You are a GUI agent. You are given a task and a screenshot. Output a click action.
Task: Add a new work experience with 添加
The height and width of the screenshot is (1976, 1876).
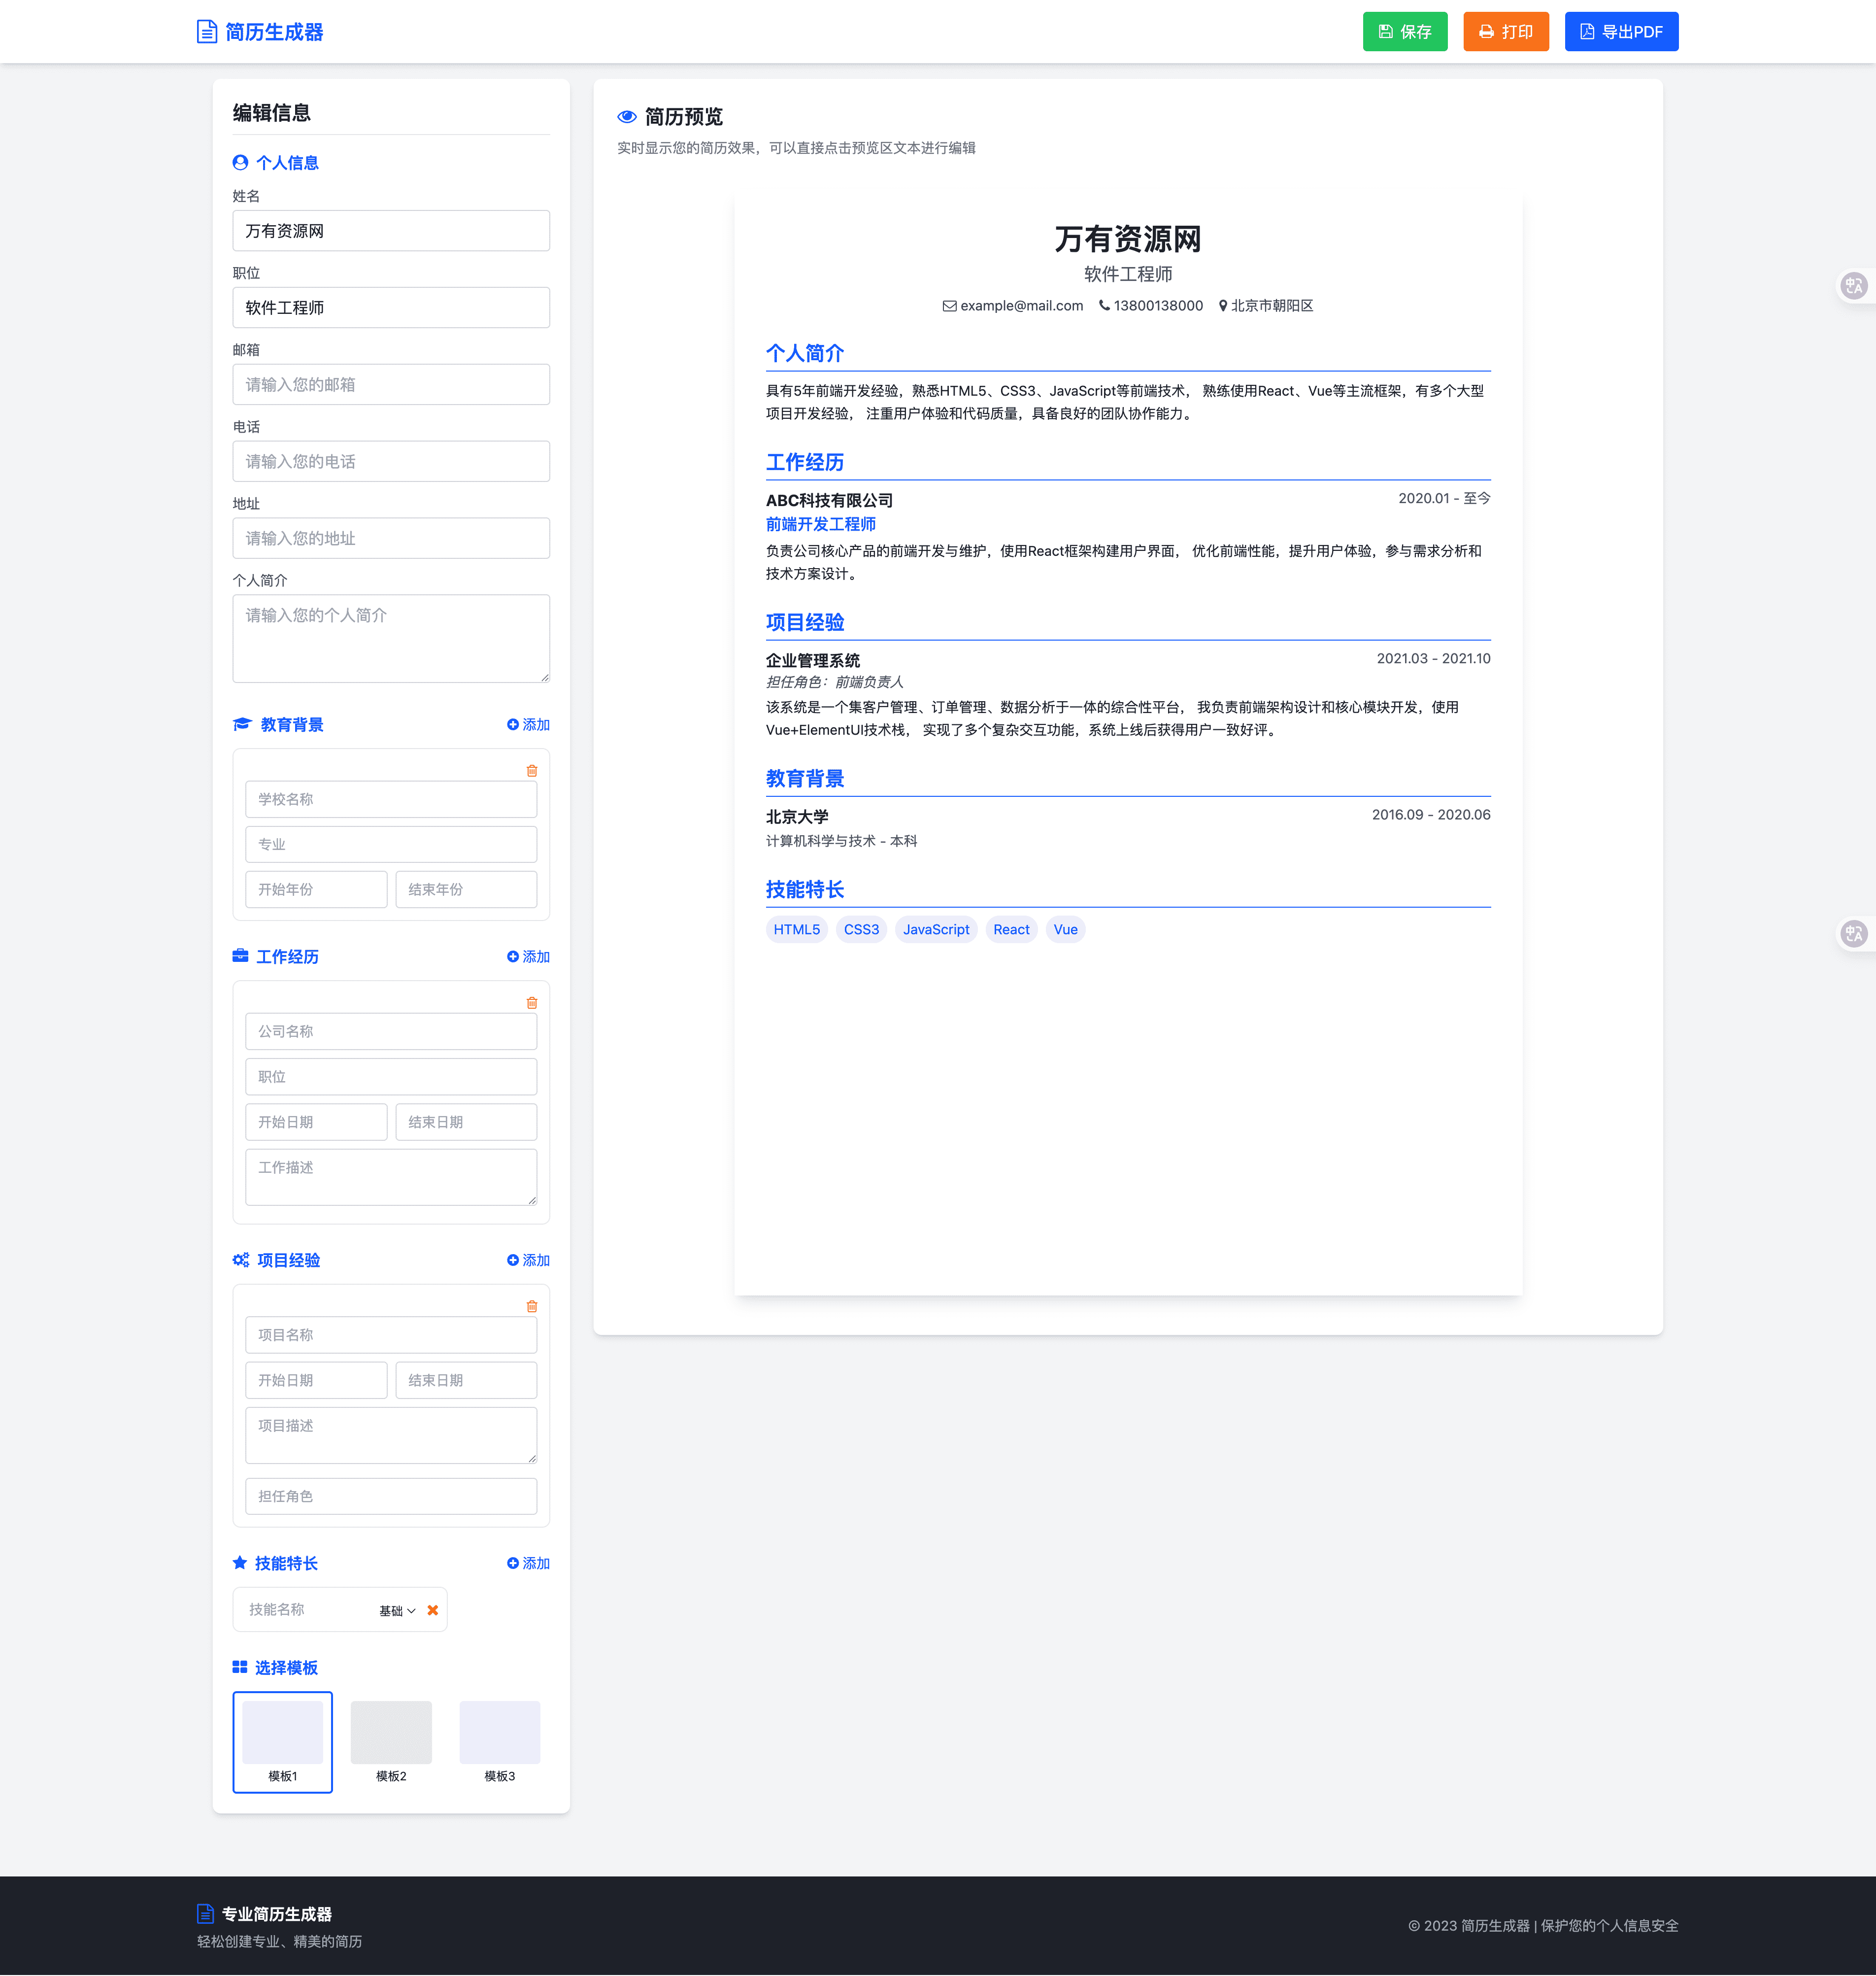point(528,957)
